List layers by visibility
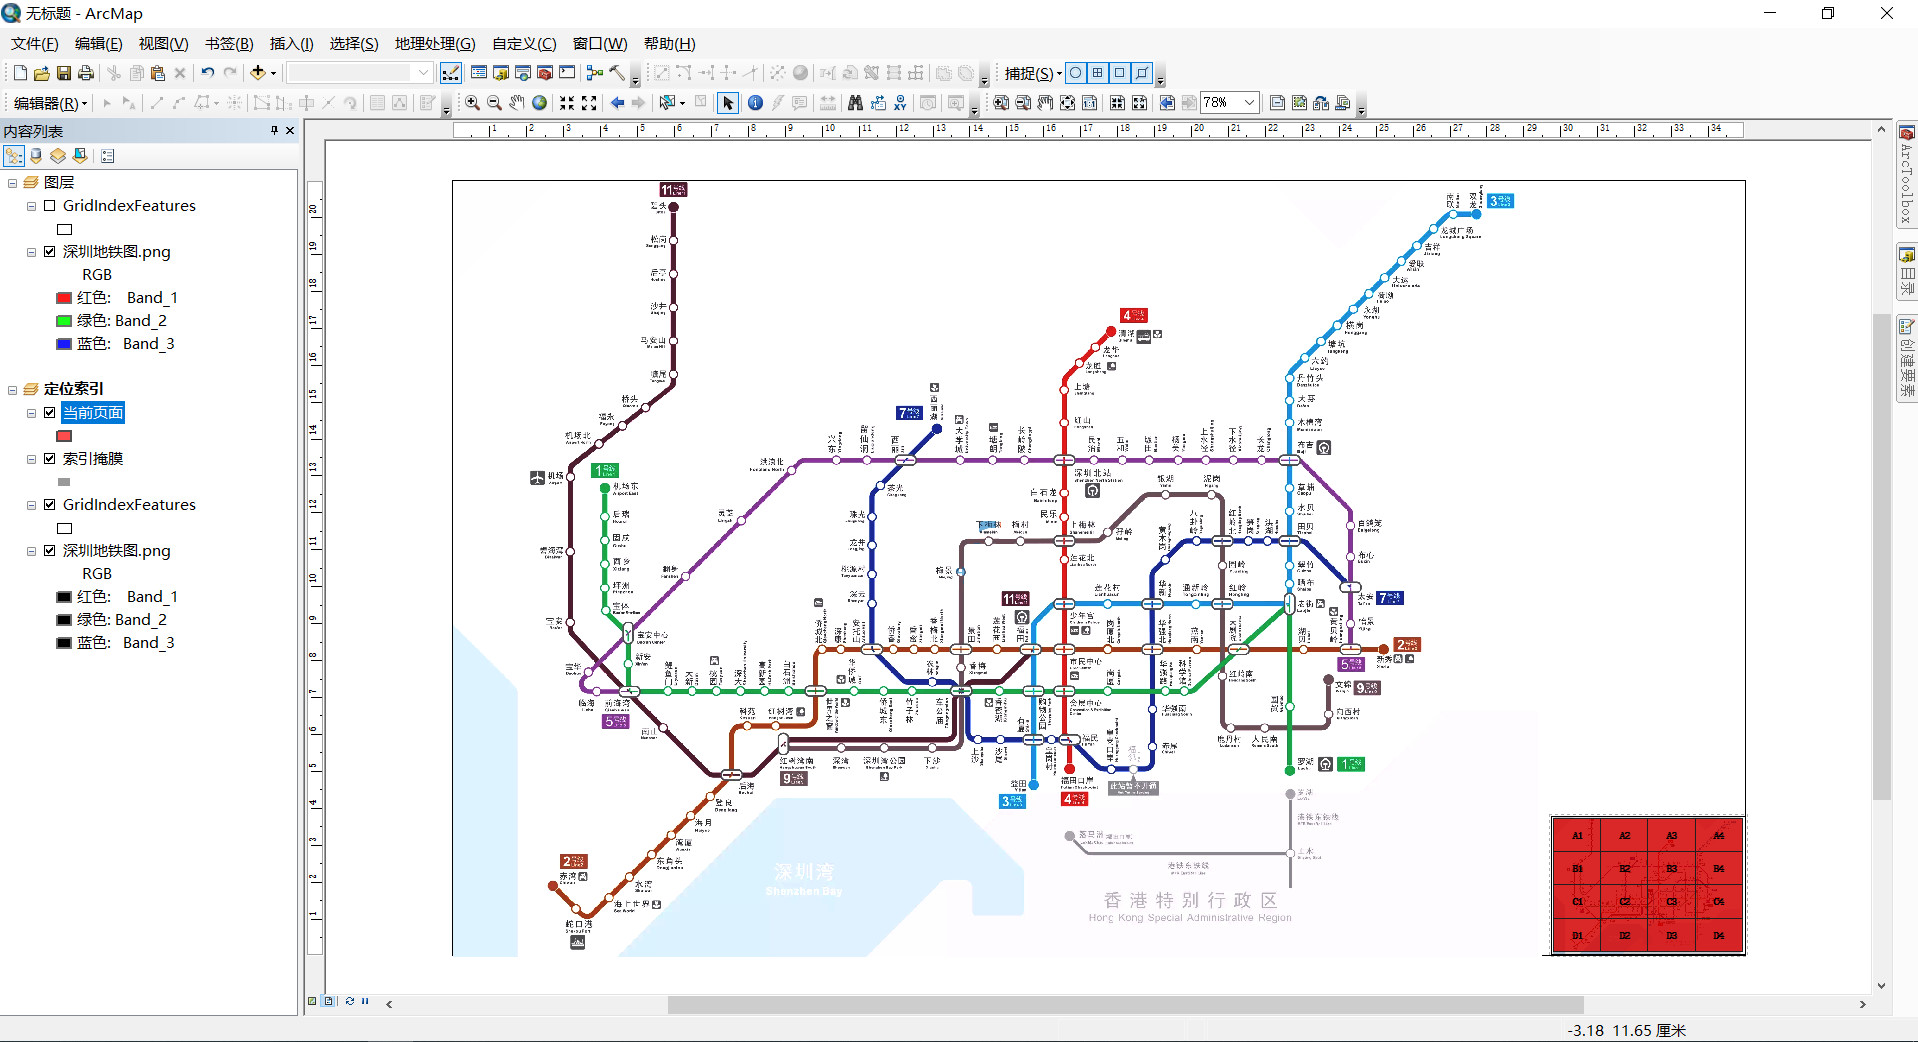Screen dimensions: 1918x1042 click(x=58, y=156)
